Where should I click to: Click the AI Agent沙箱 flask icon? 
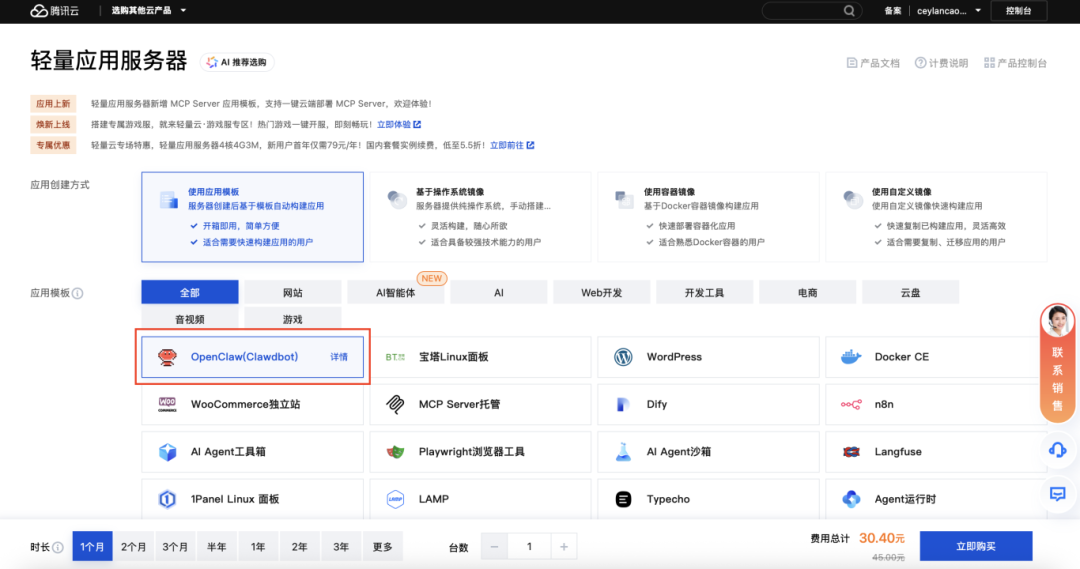point(623,452)
